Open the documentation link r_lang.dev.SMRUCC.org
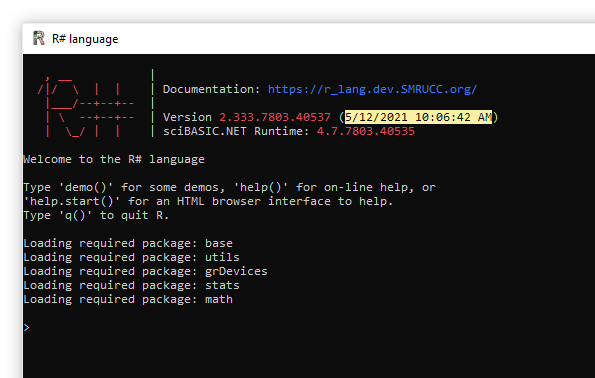The height and width of the screenshot is (378, 595). point(372,89)
